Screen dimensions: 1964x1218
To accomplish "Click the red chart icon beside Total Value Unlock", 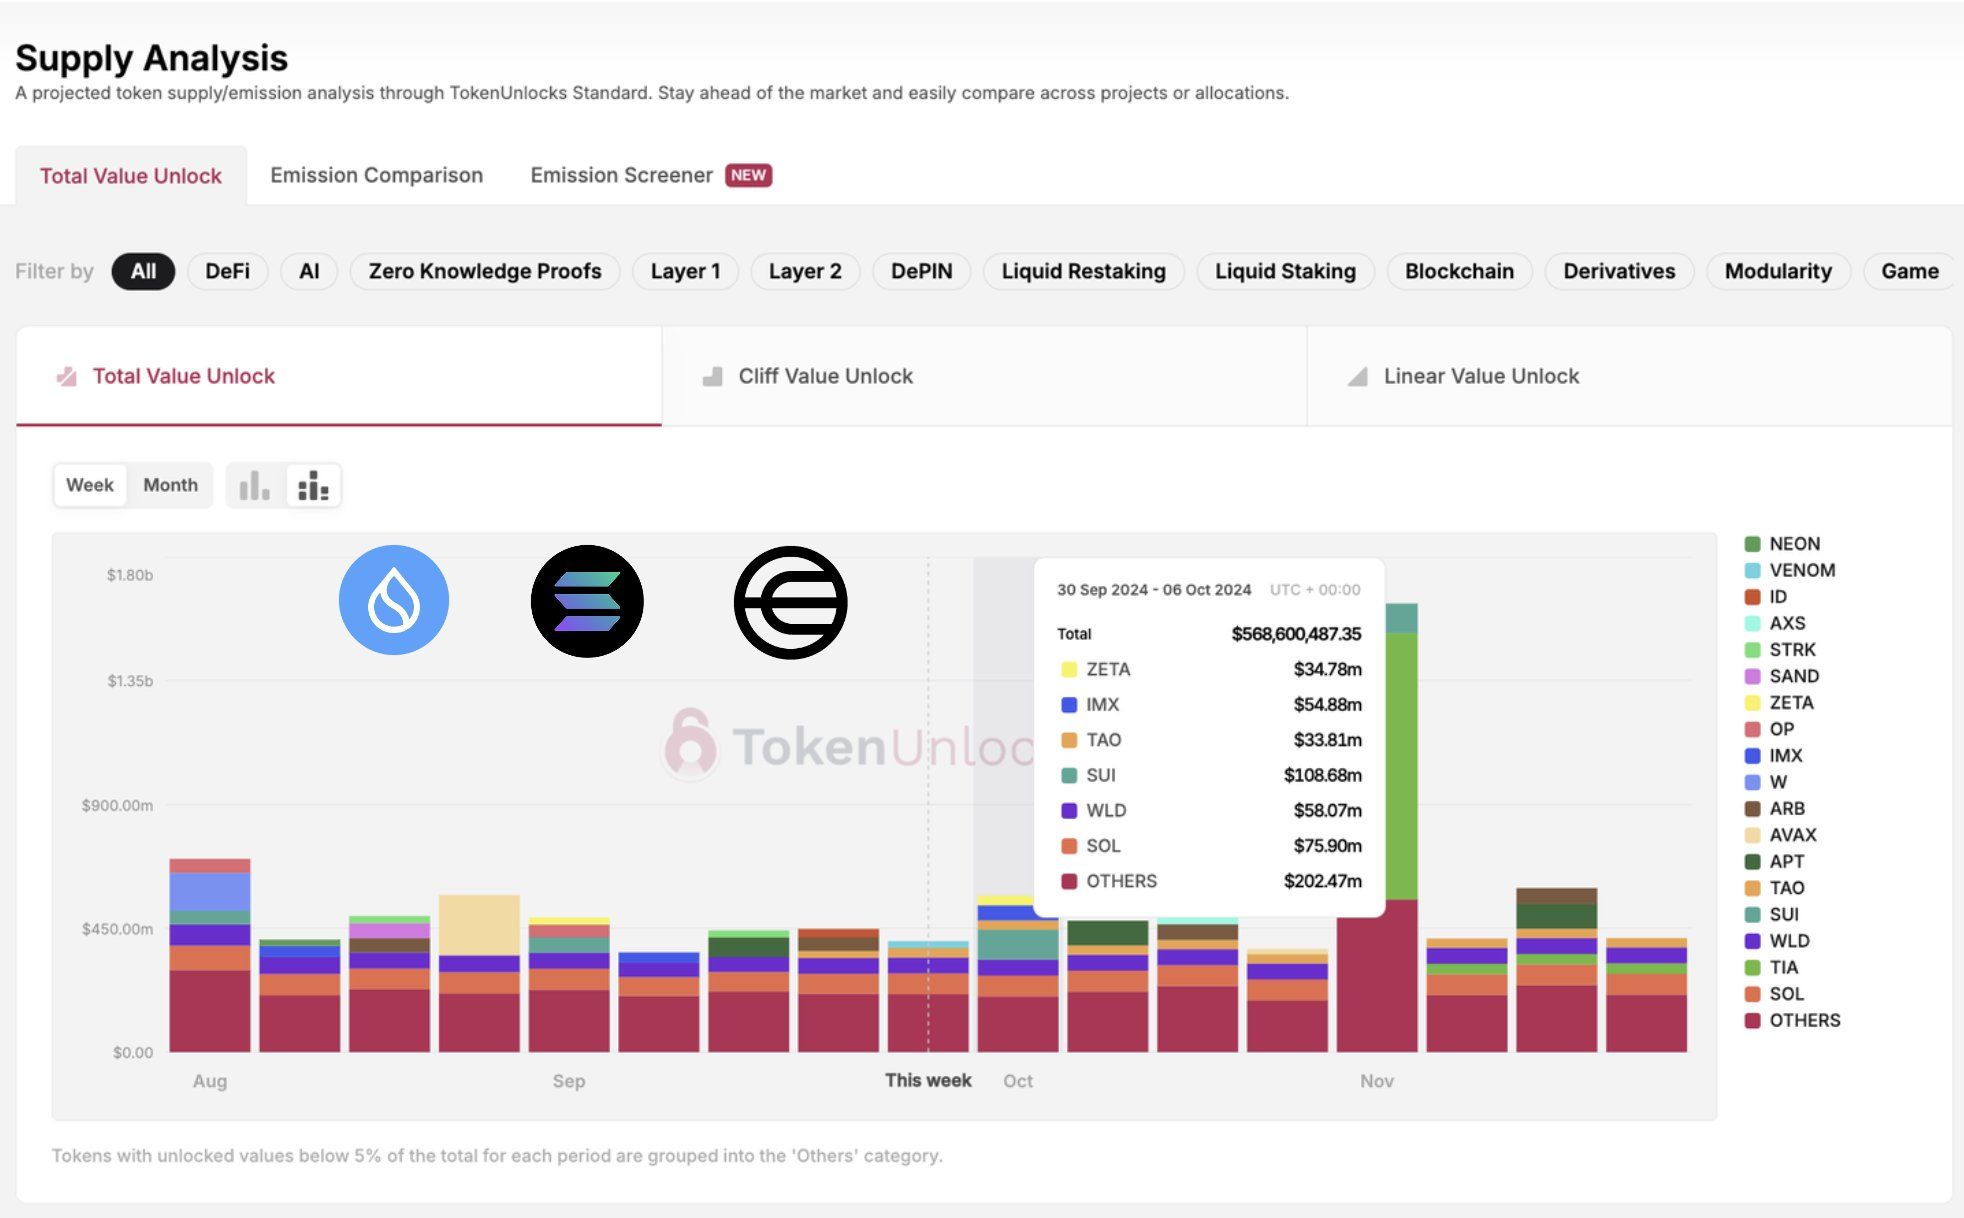I will point(64,376).
